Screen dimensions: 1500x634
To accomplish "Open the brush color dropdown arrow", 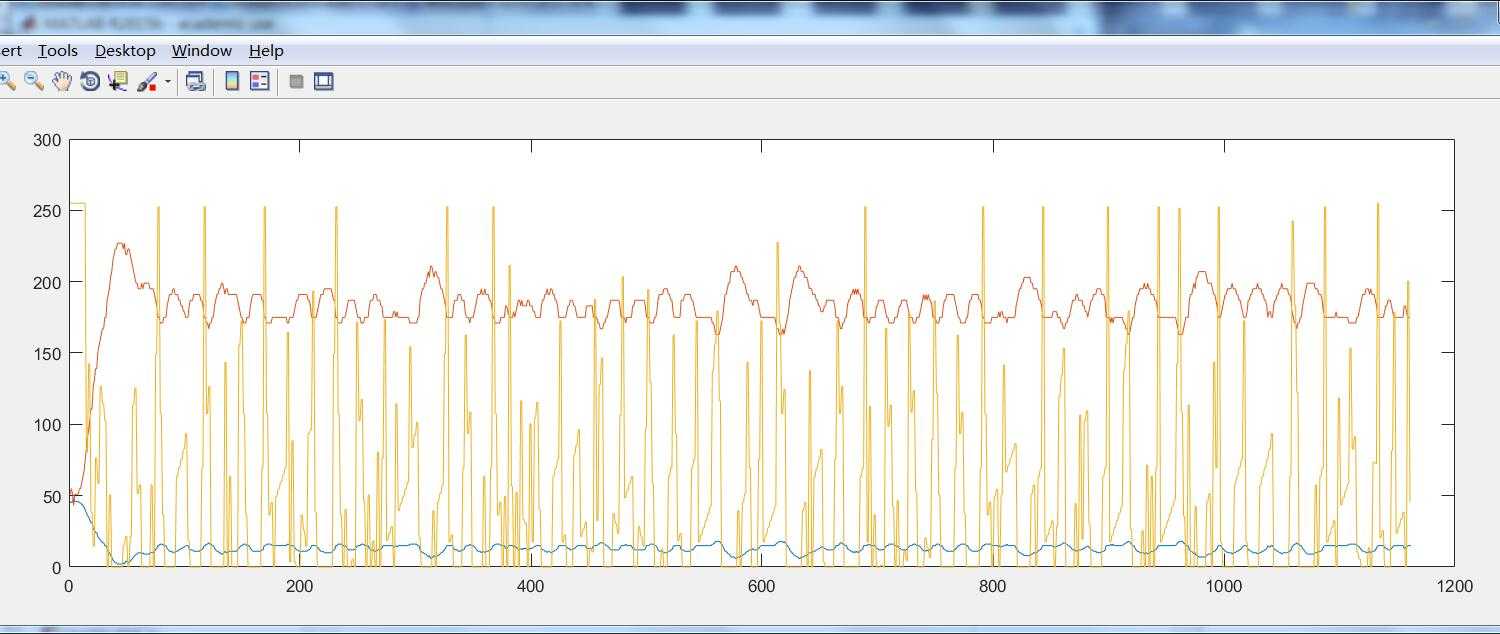I will click(167, 82).
